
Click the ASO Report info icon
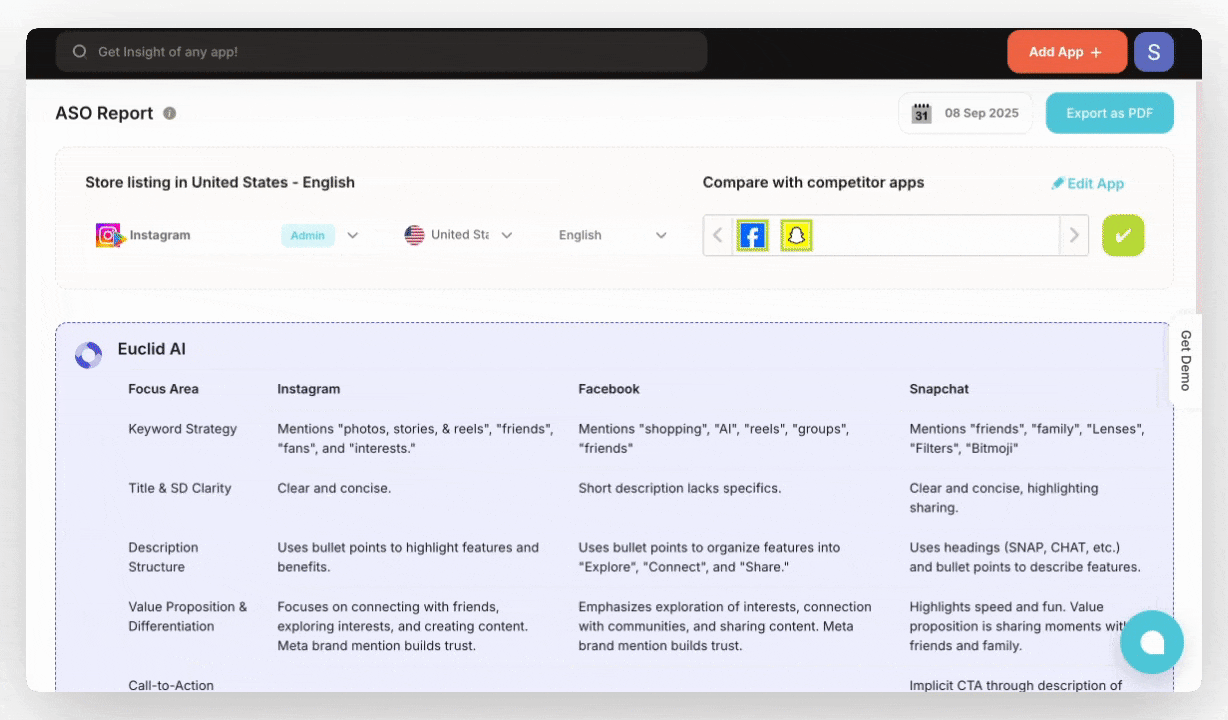(170, 113)
